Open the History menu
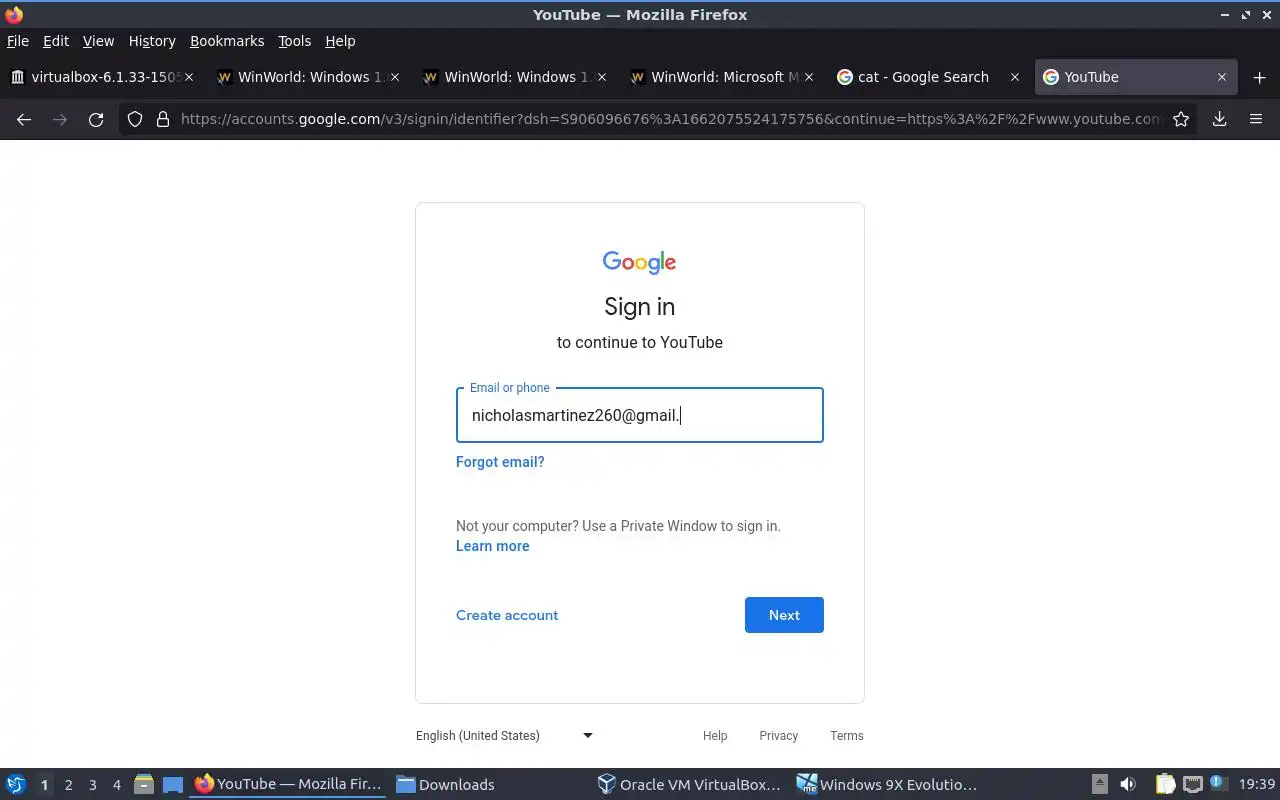Image resolution: width=1280 pixels, height=800 pixels. pyautogui.click(x=152, y=41)
